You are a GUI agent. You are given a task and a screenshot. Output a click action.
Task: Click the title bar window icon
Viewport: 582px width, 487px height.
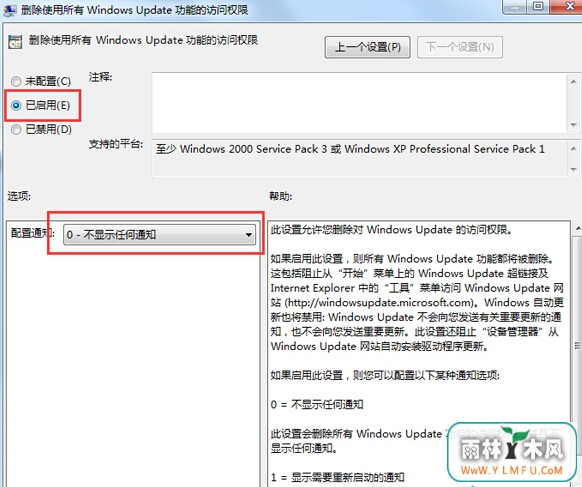(9, 10)
